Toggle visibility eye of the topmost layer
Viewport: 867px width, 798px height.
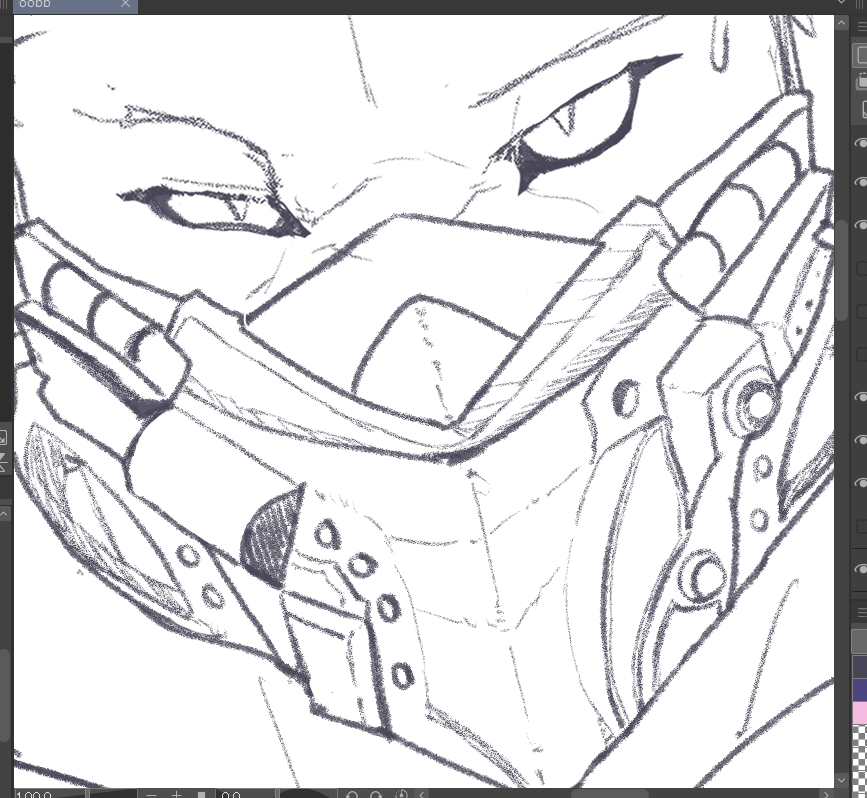point(861,143)
